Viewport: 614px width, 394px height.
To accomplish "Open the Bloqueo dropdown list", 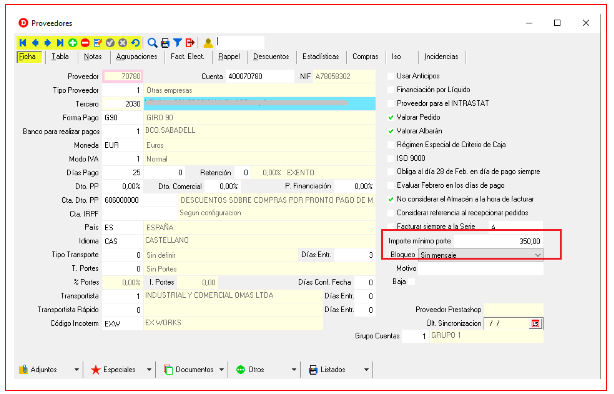I will click(480, 255).
